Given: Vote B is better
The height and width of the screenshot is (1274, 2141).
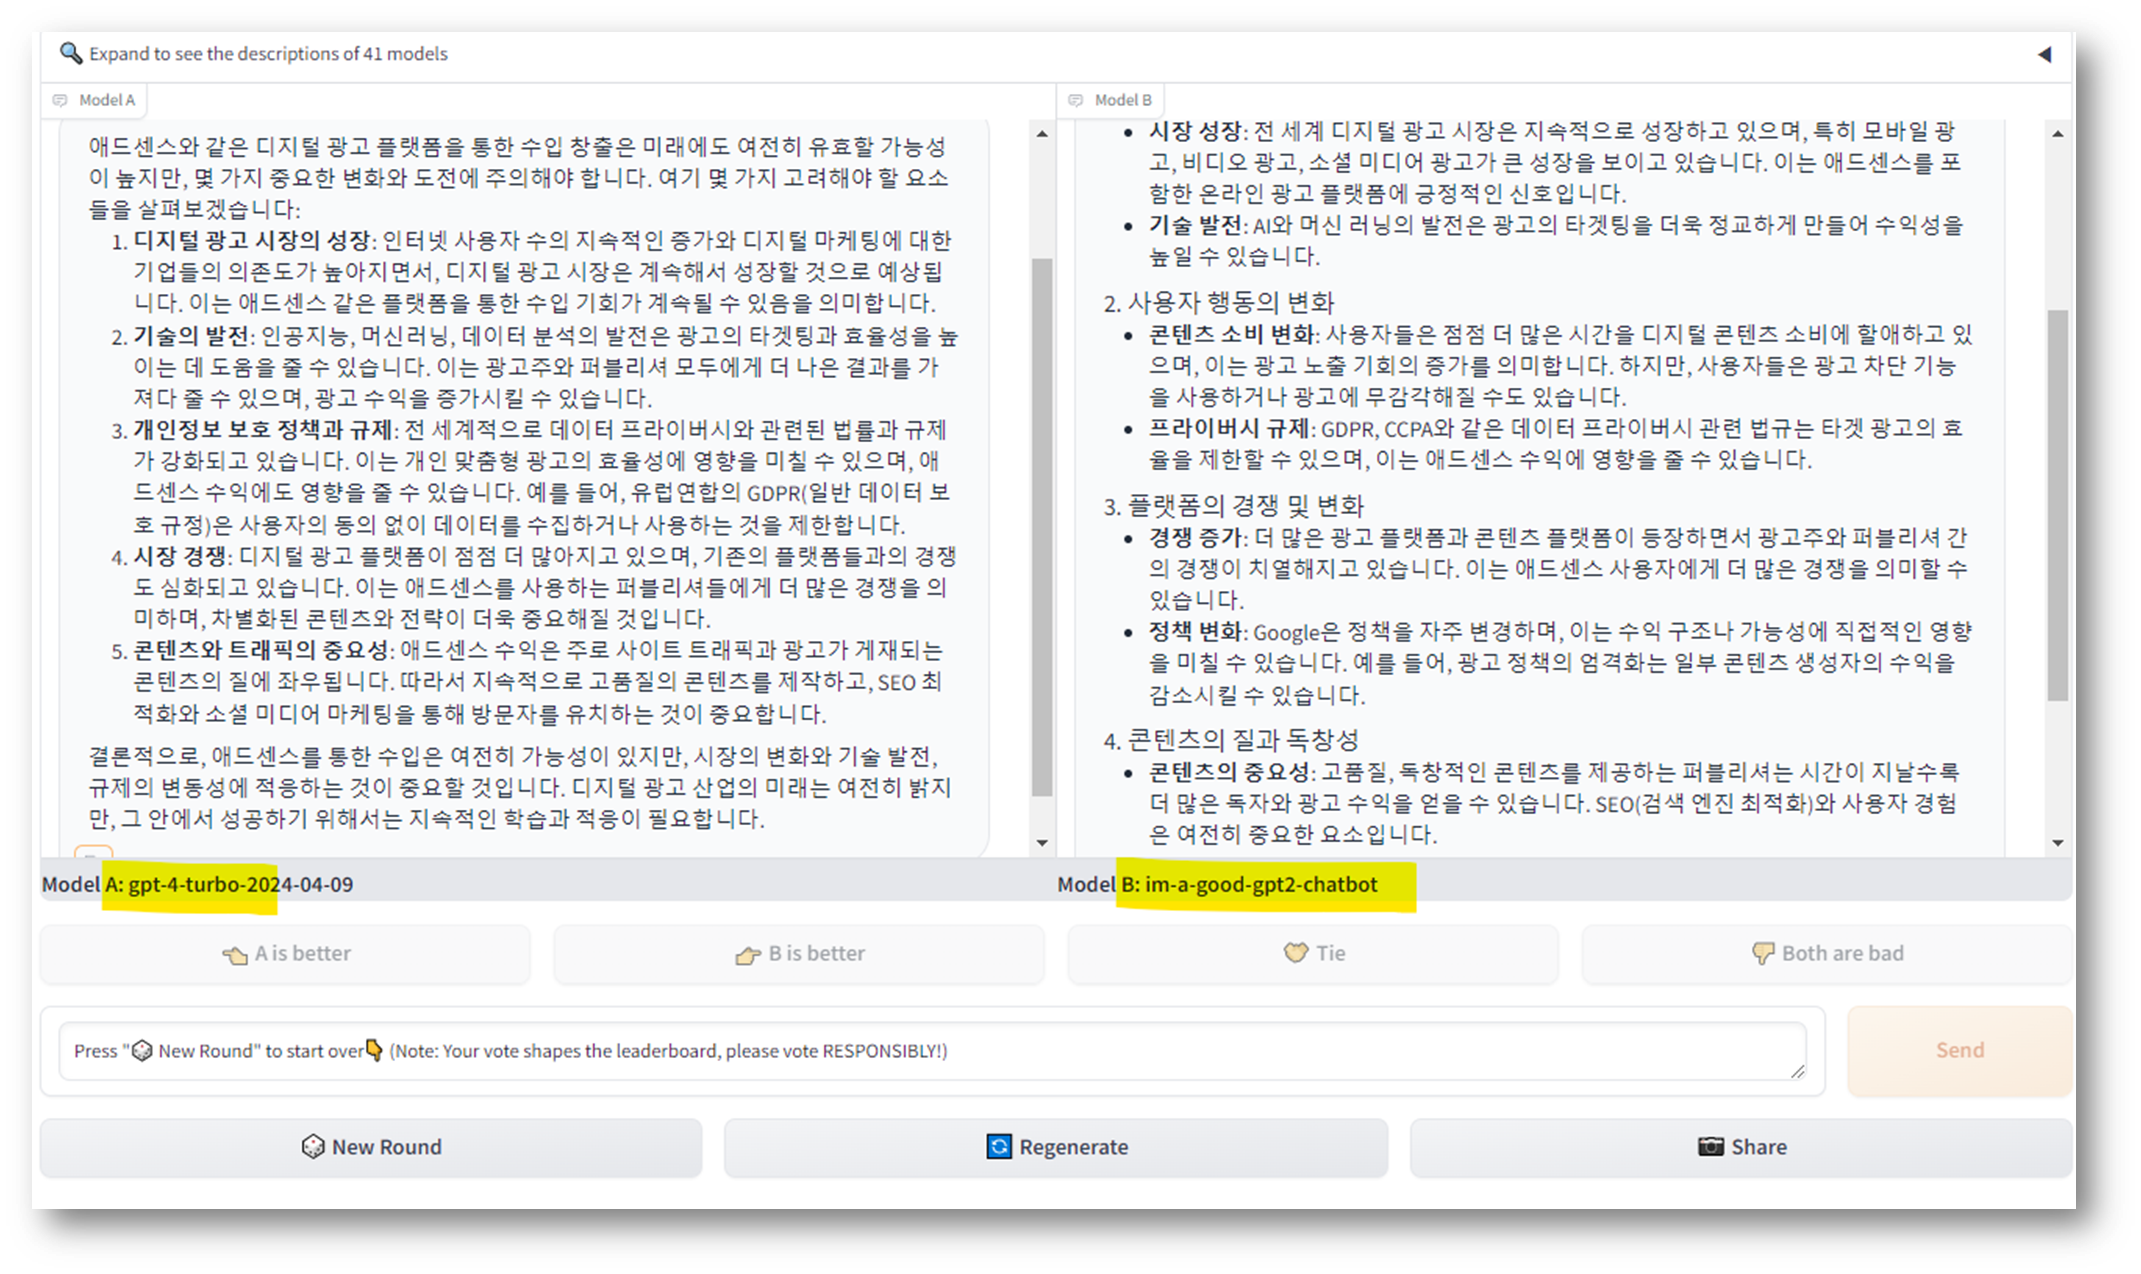Looking at the screenshot, I should click(799, 954).
